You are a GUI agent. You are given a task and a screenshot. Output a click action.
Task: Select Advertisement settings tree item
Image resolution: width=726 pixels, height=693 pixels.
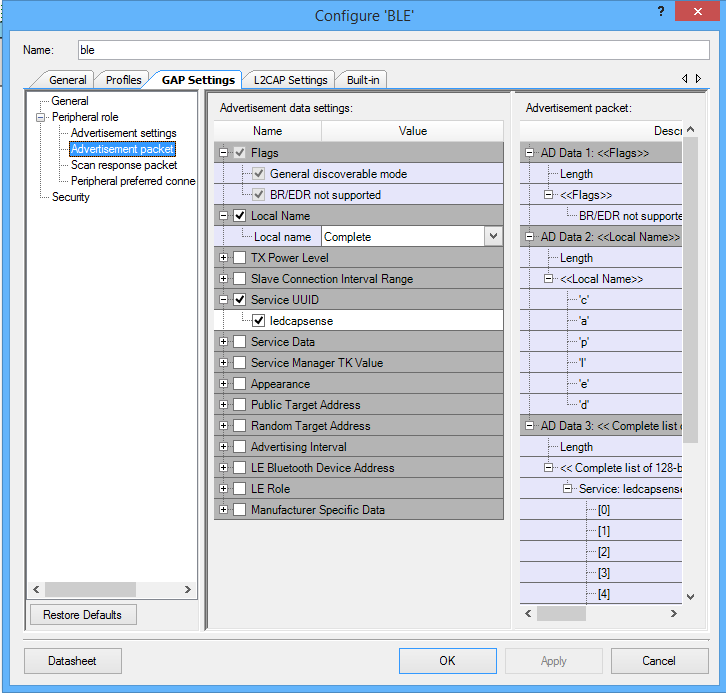pyautogui.click(x=124, y=133)
